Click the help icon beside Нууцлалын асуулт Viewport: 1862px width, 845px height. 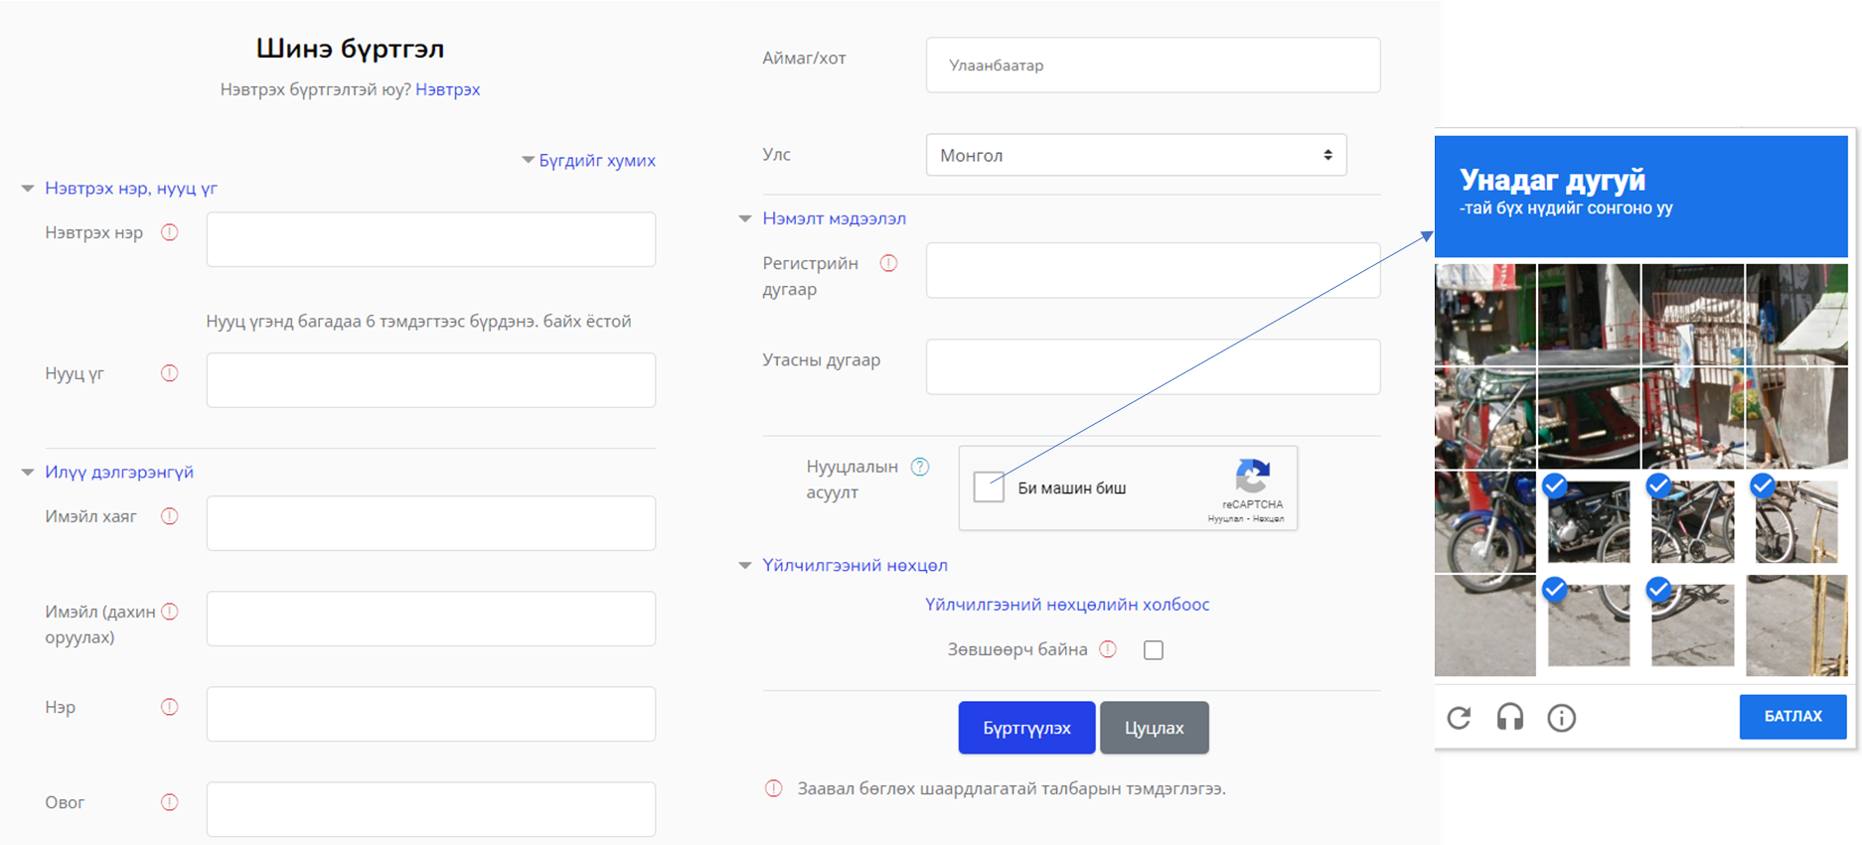[x=920, y=467]
